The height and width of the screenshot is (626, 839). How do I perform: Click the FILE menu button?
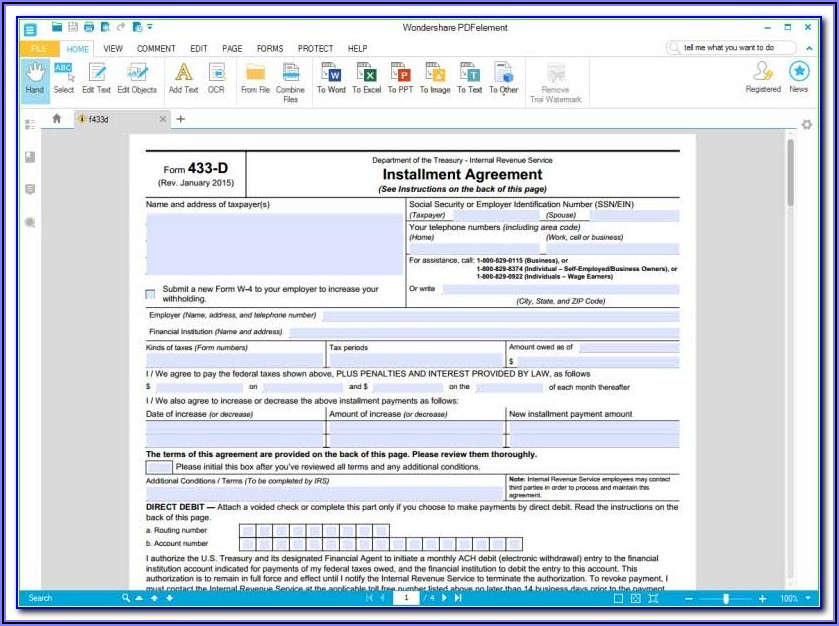(x=39, y=48)
